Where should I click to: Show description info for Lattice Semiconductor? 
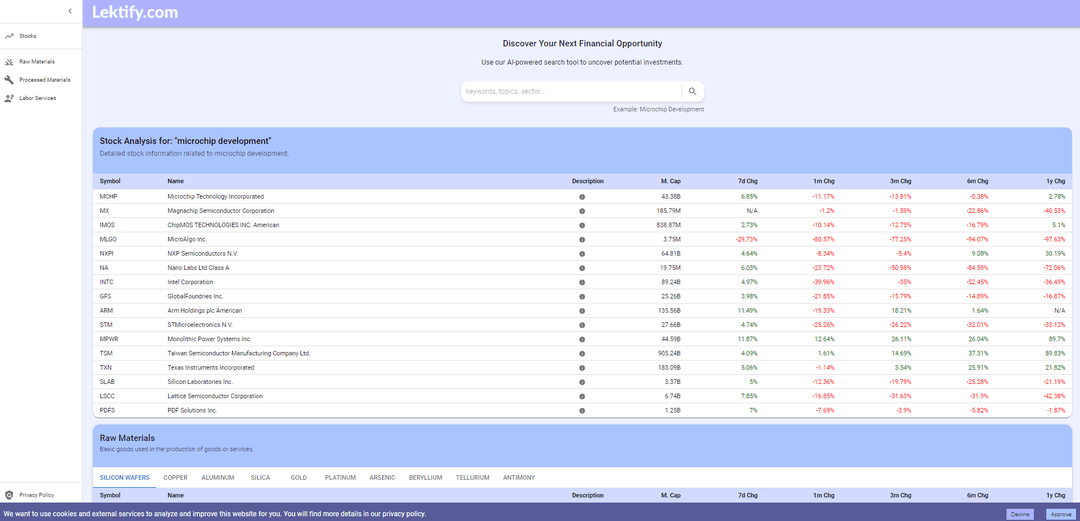(x=582, y=396)
